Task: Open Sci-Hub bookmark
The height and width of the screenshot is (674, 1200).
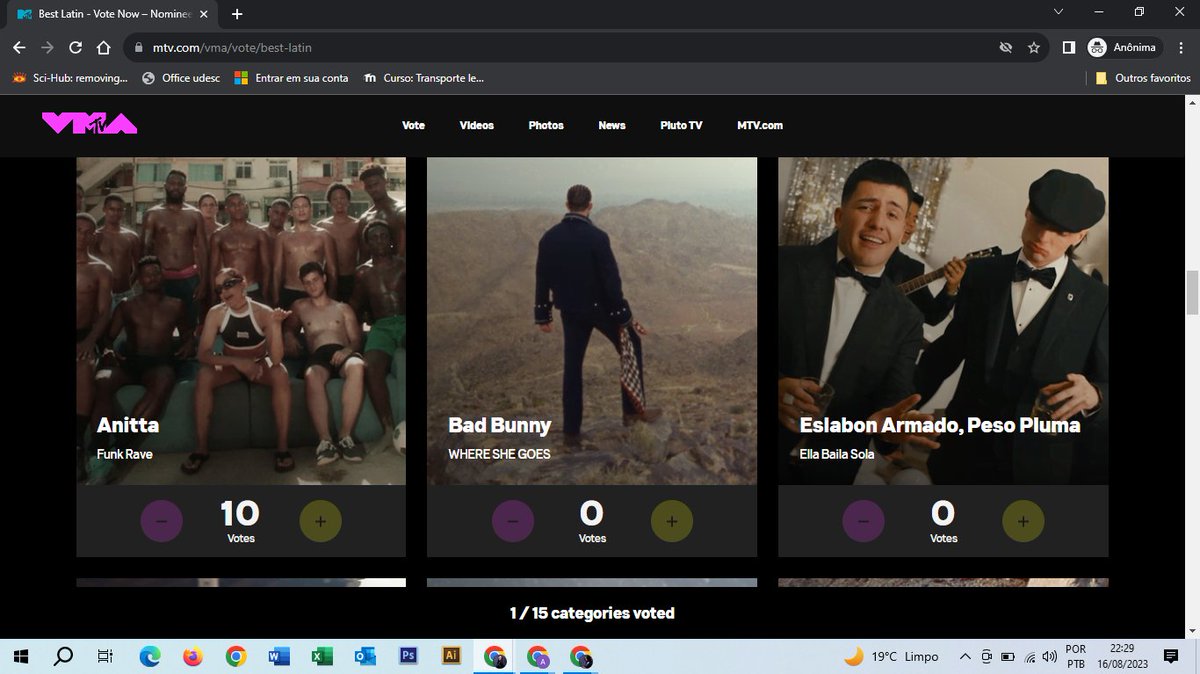Action: point(69,77)
